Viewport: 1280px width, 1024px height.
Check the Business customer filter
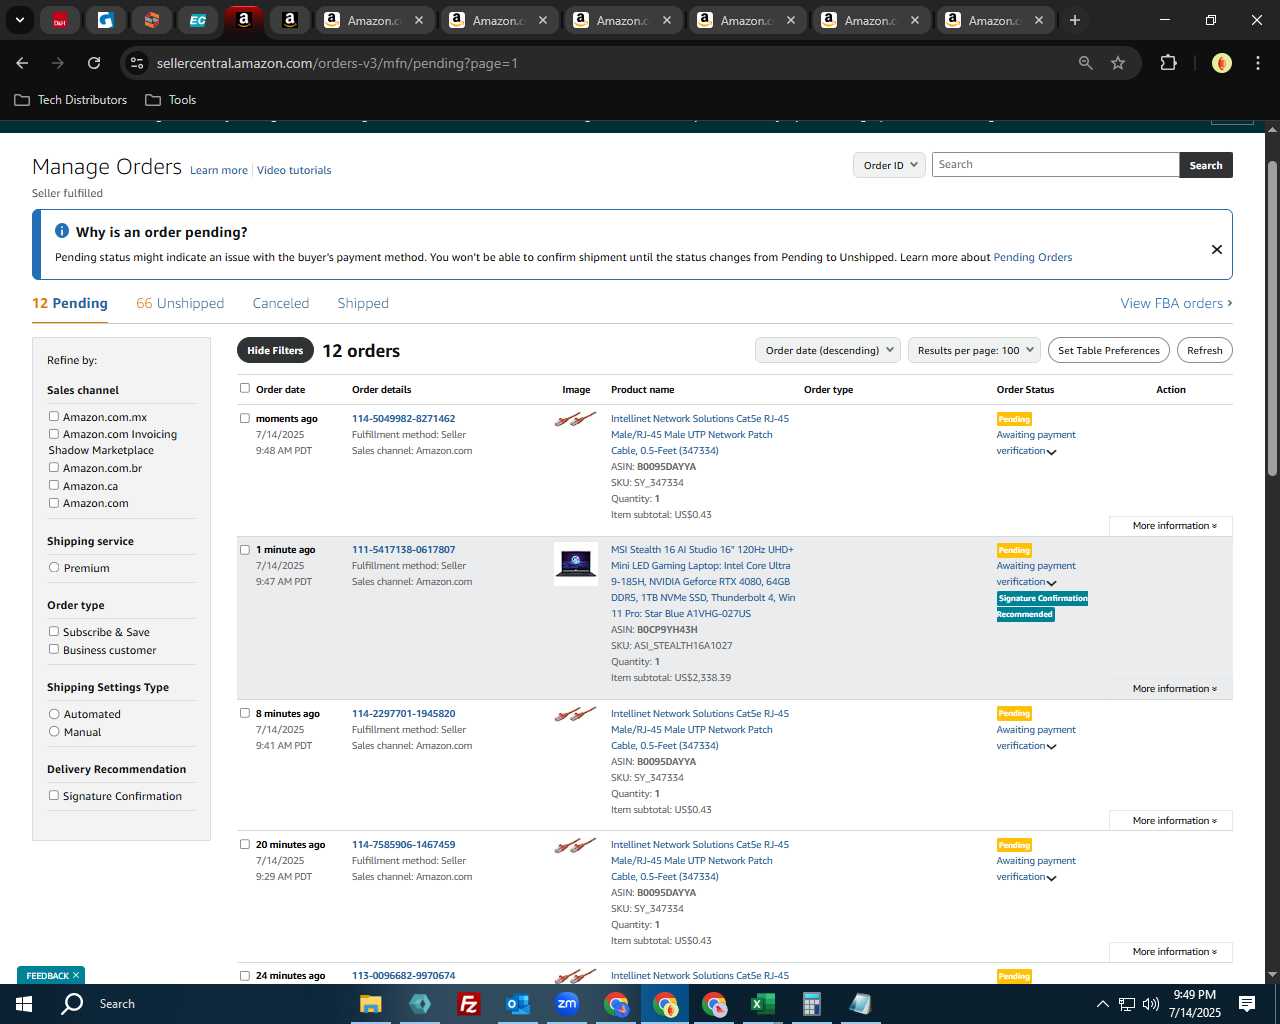click(54, 649)
